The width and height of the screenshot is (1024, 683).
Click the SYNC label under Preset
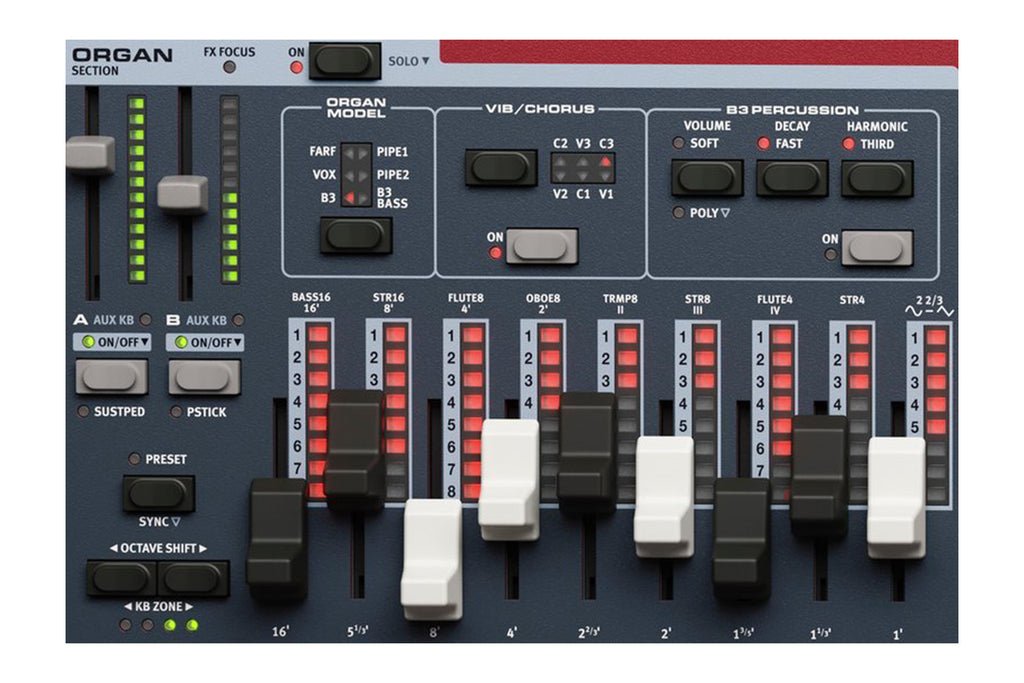pos(159,522)
